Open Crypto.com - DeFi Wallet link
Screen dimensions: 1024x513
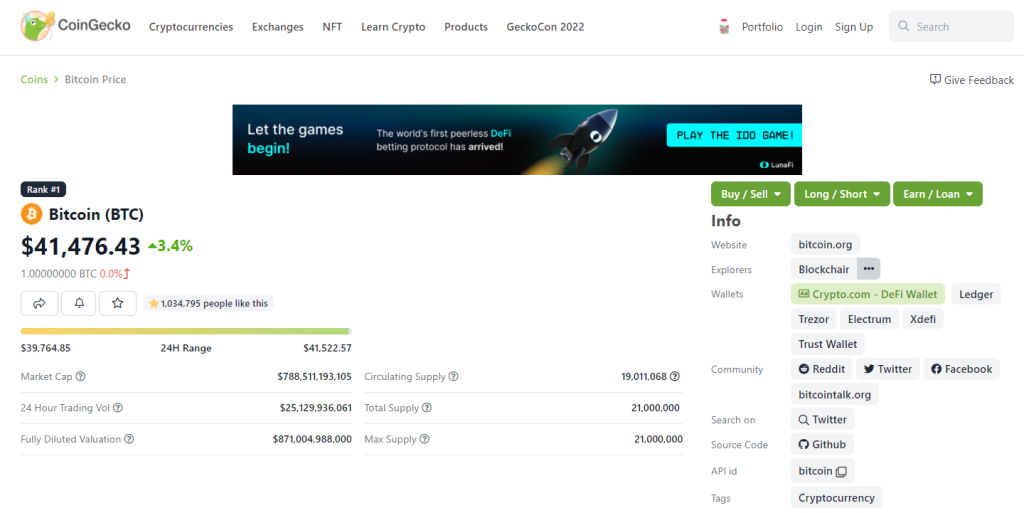click(x=868, y=294)
